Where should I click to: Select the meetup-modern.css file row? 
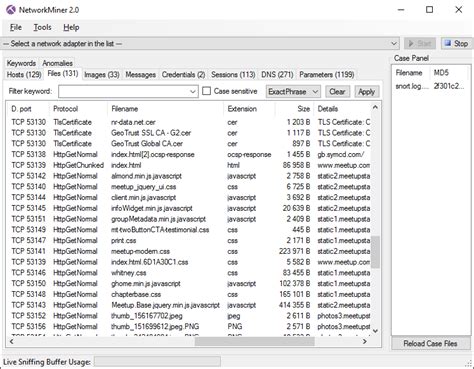[189, 251]
